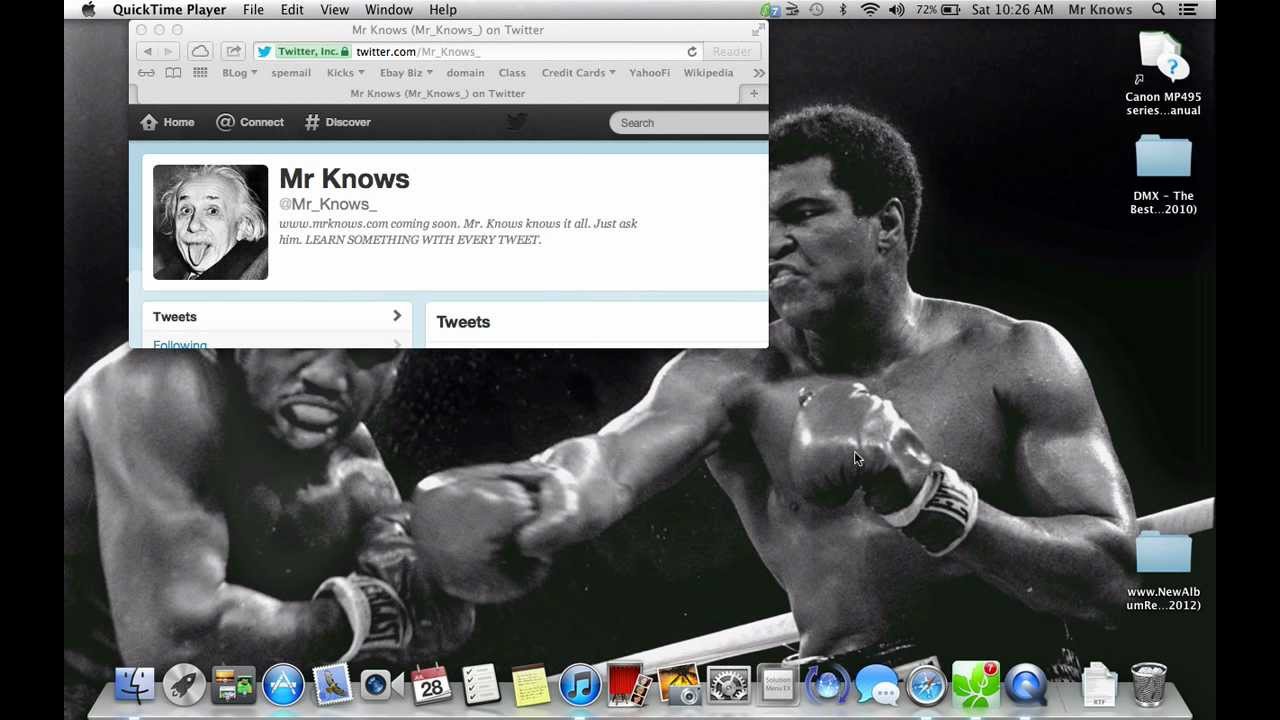Show more bookmarks with double chevron
Screen dimensions: 1280x720
tap(759, 73)
